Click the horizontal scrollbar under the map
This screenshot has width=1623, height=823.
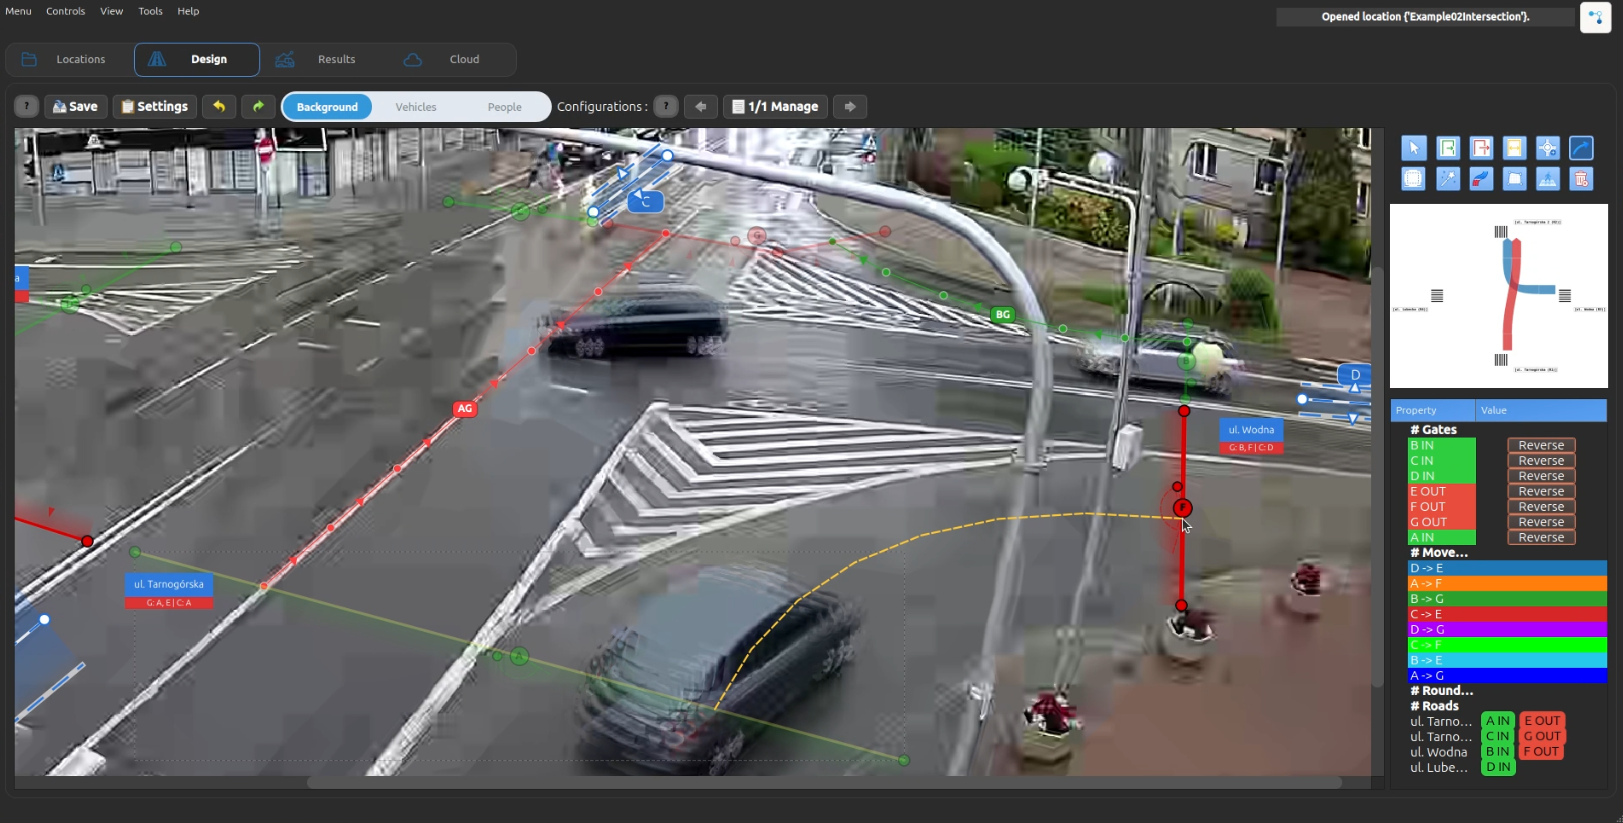pos(824,782)
